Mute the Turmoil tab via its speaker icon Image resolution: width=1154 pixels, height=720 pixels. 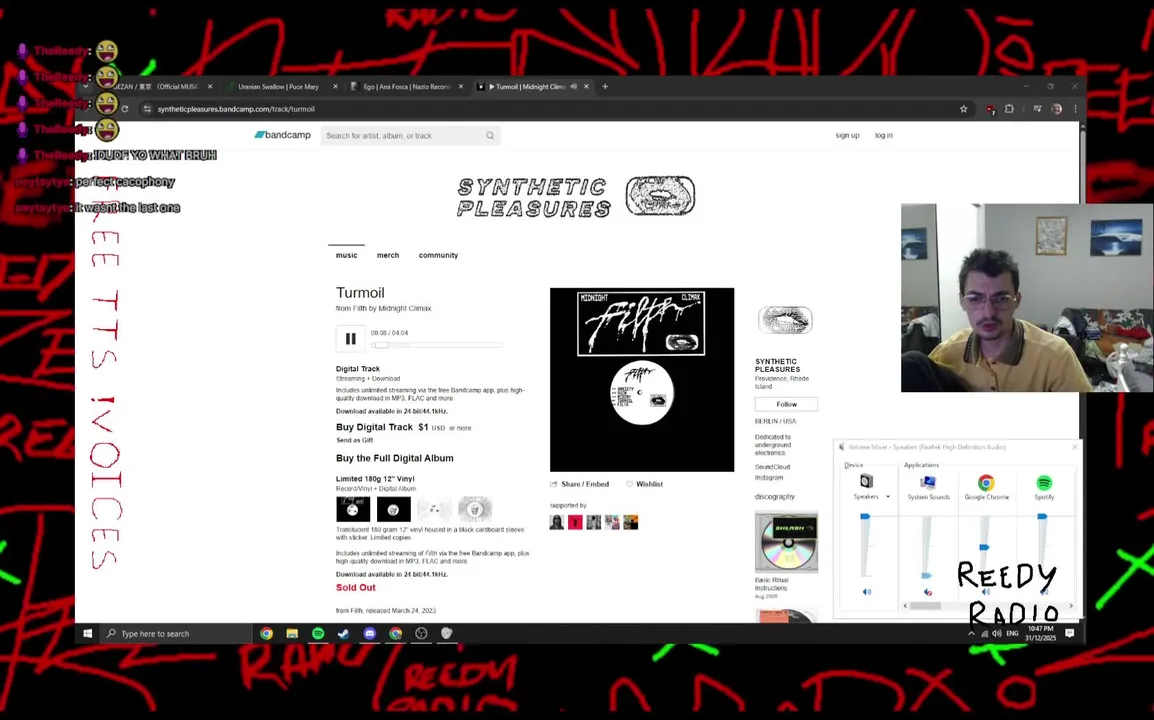573,86
